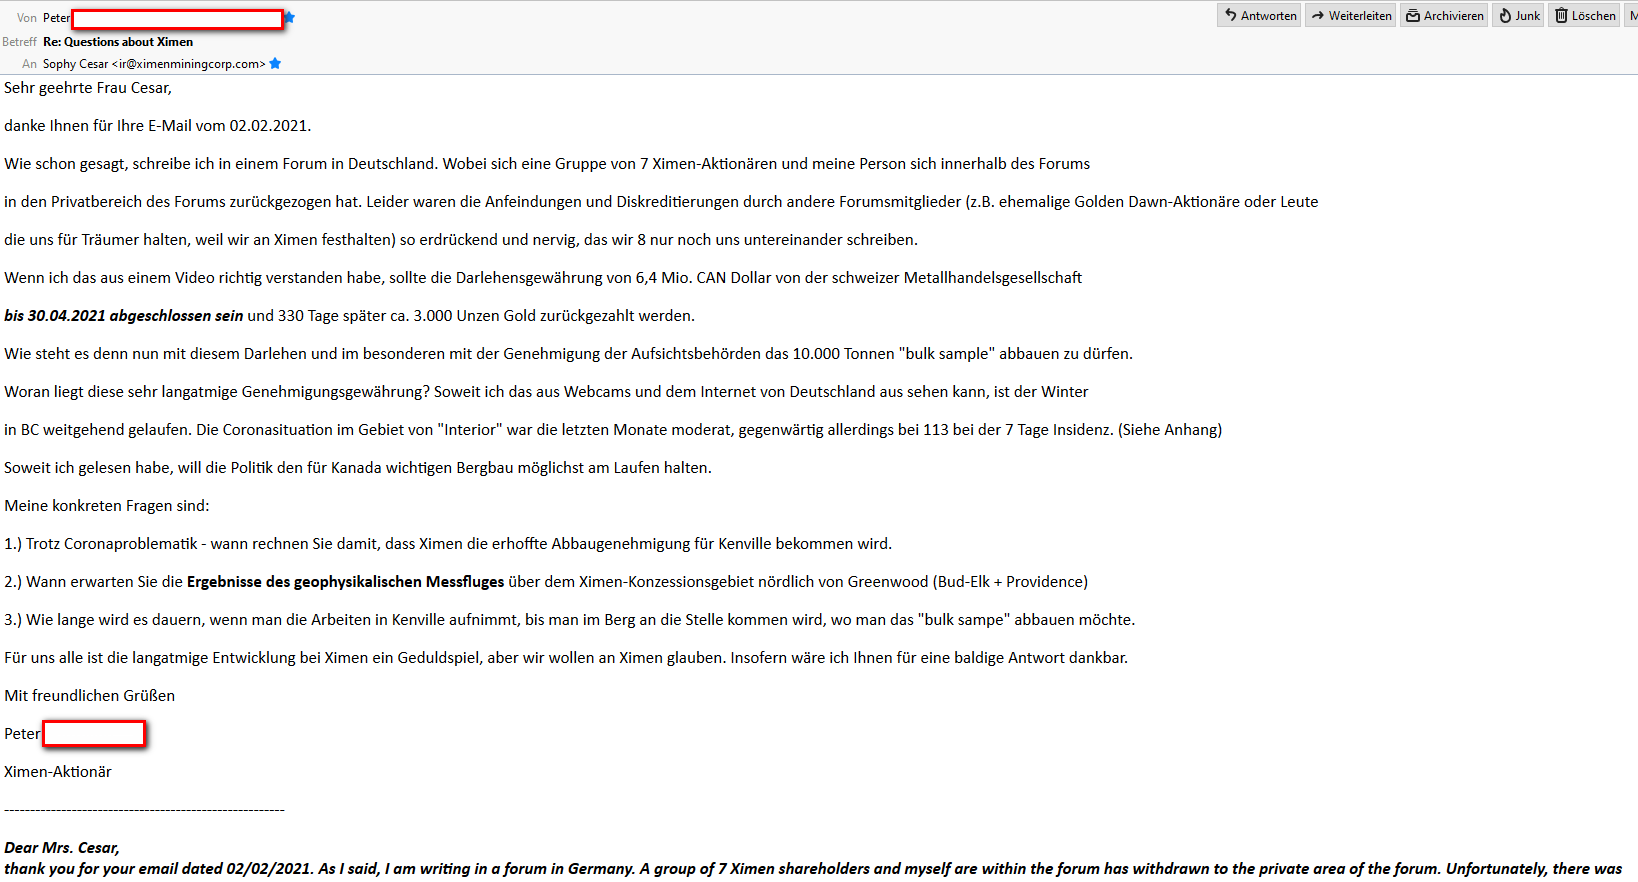
Task: Click the English greeting 'Dear Mrs. Cesar,'
Action: tap(62, 848)
